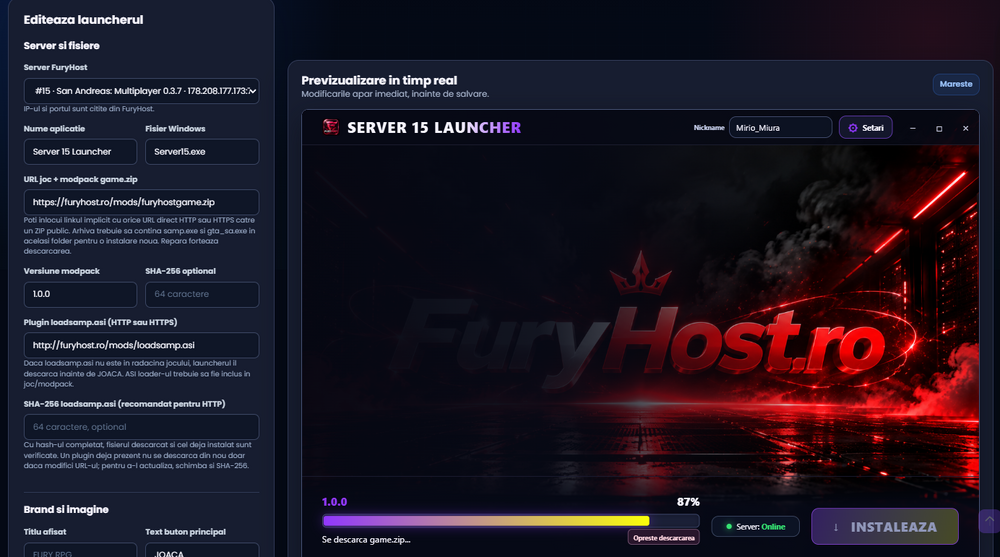Close the launcher preview window
The image size is (1000, 557).
click(x=966, y=128)
